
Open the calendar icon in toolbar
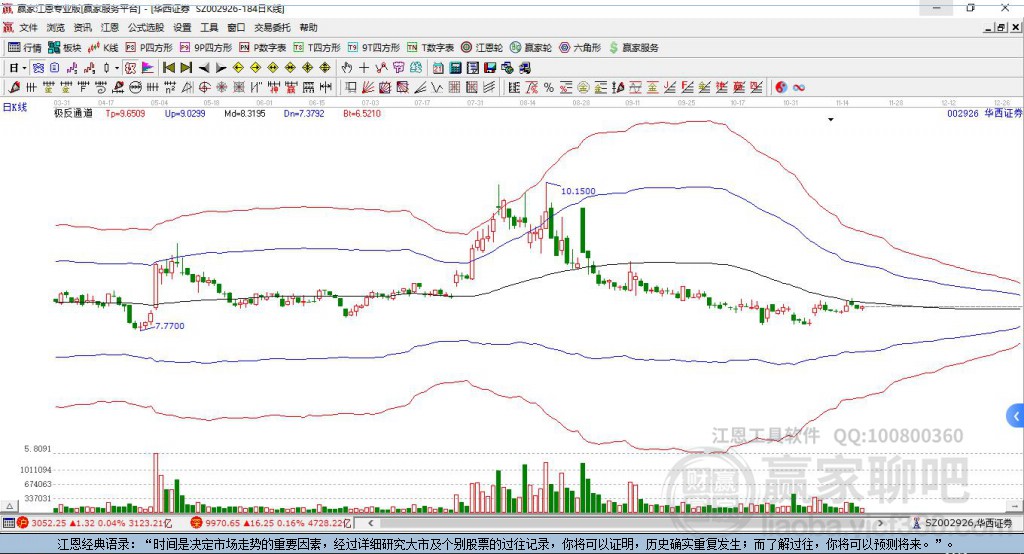click(x=438, y=67)
